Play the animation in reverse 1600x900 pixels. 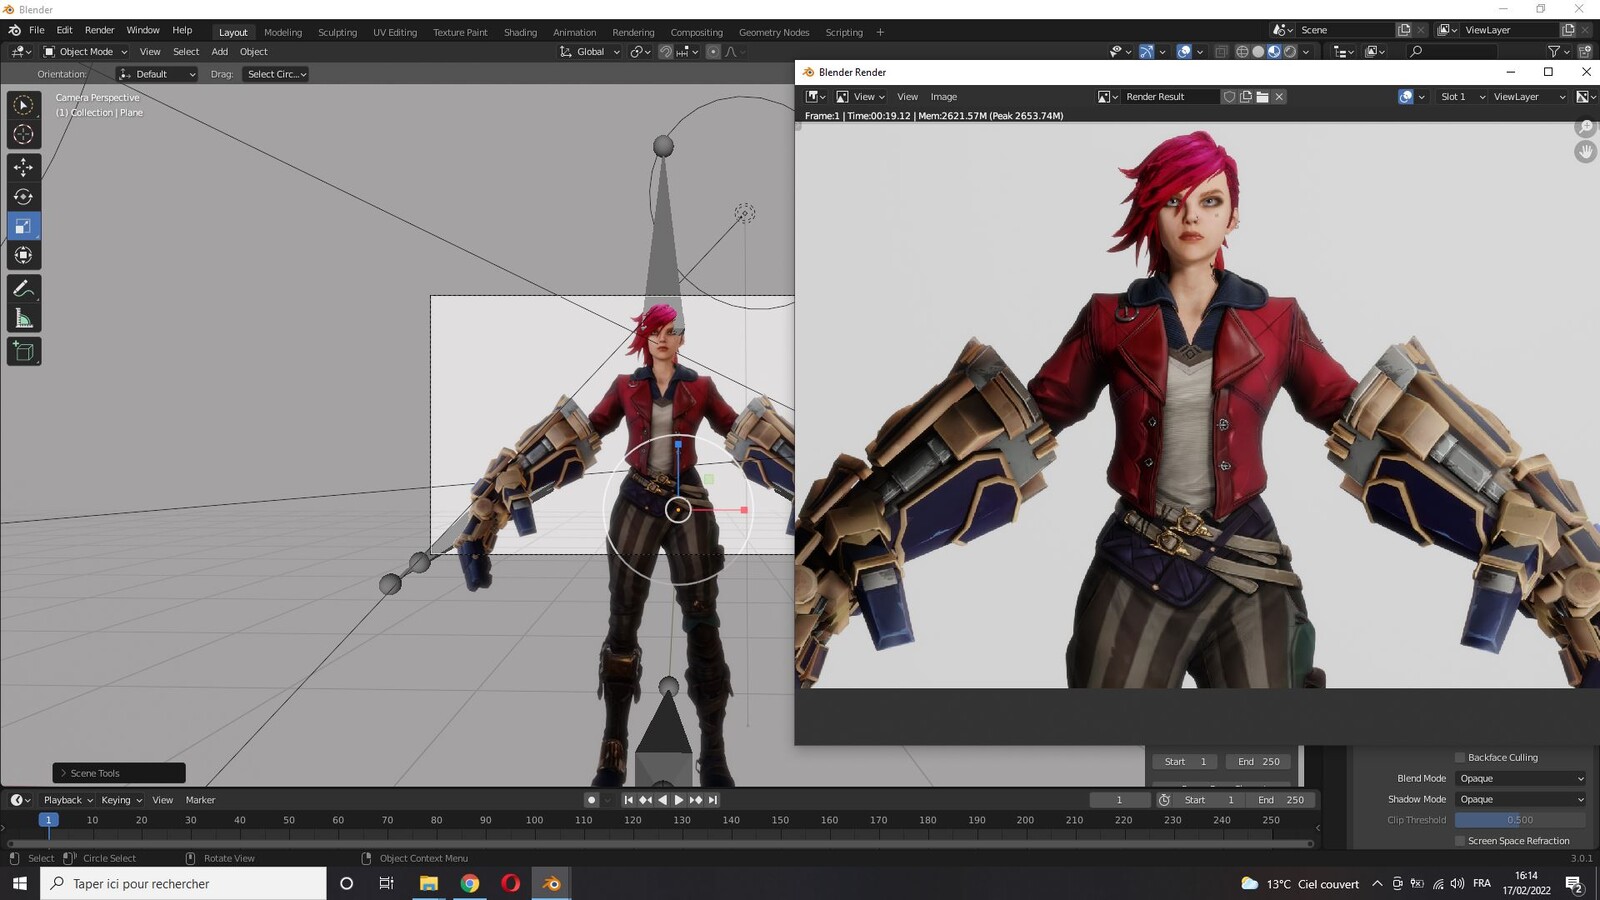pos(662,800)
